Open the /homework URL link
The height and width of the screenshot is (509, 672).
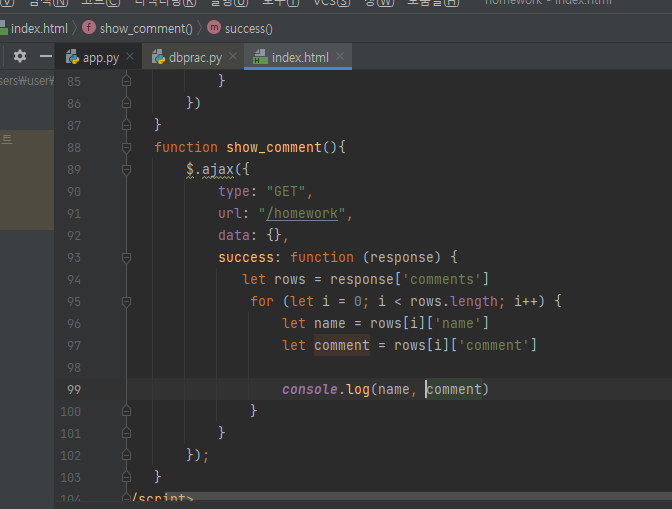point(302,213)
